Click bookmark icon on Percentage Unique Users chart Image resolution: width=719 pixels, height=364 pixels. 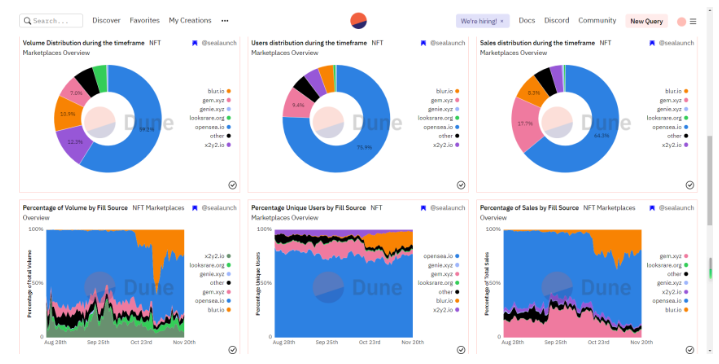tap(423, 208)
